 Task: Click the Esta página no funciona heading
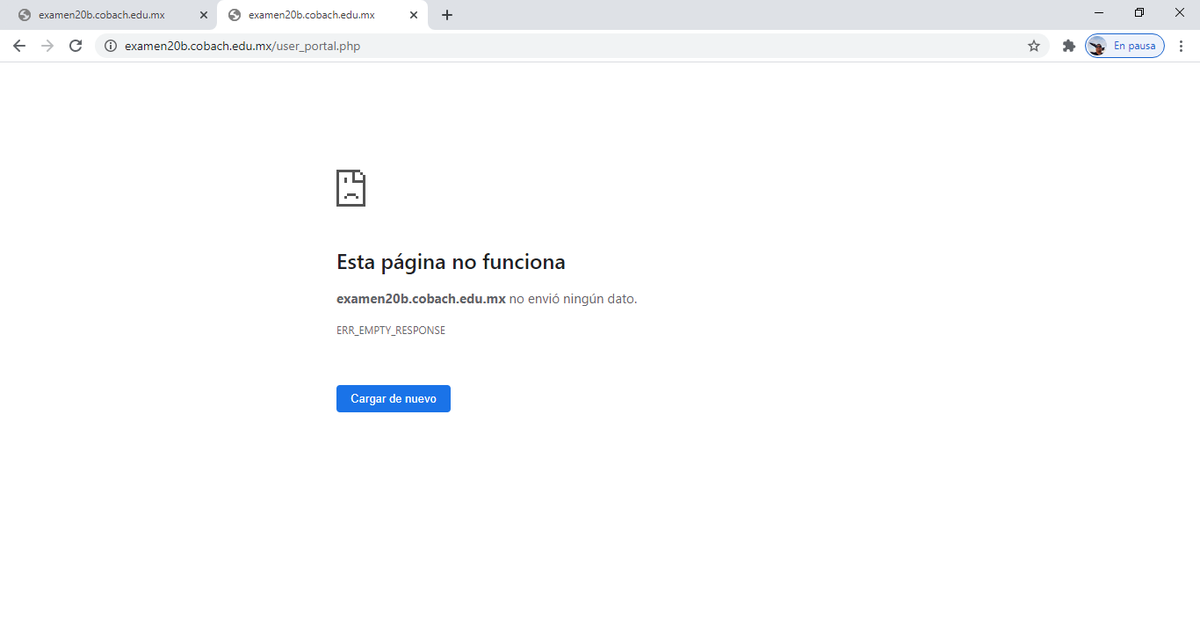click(x=451, y=262)
